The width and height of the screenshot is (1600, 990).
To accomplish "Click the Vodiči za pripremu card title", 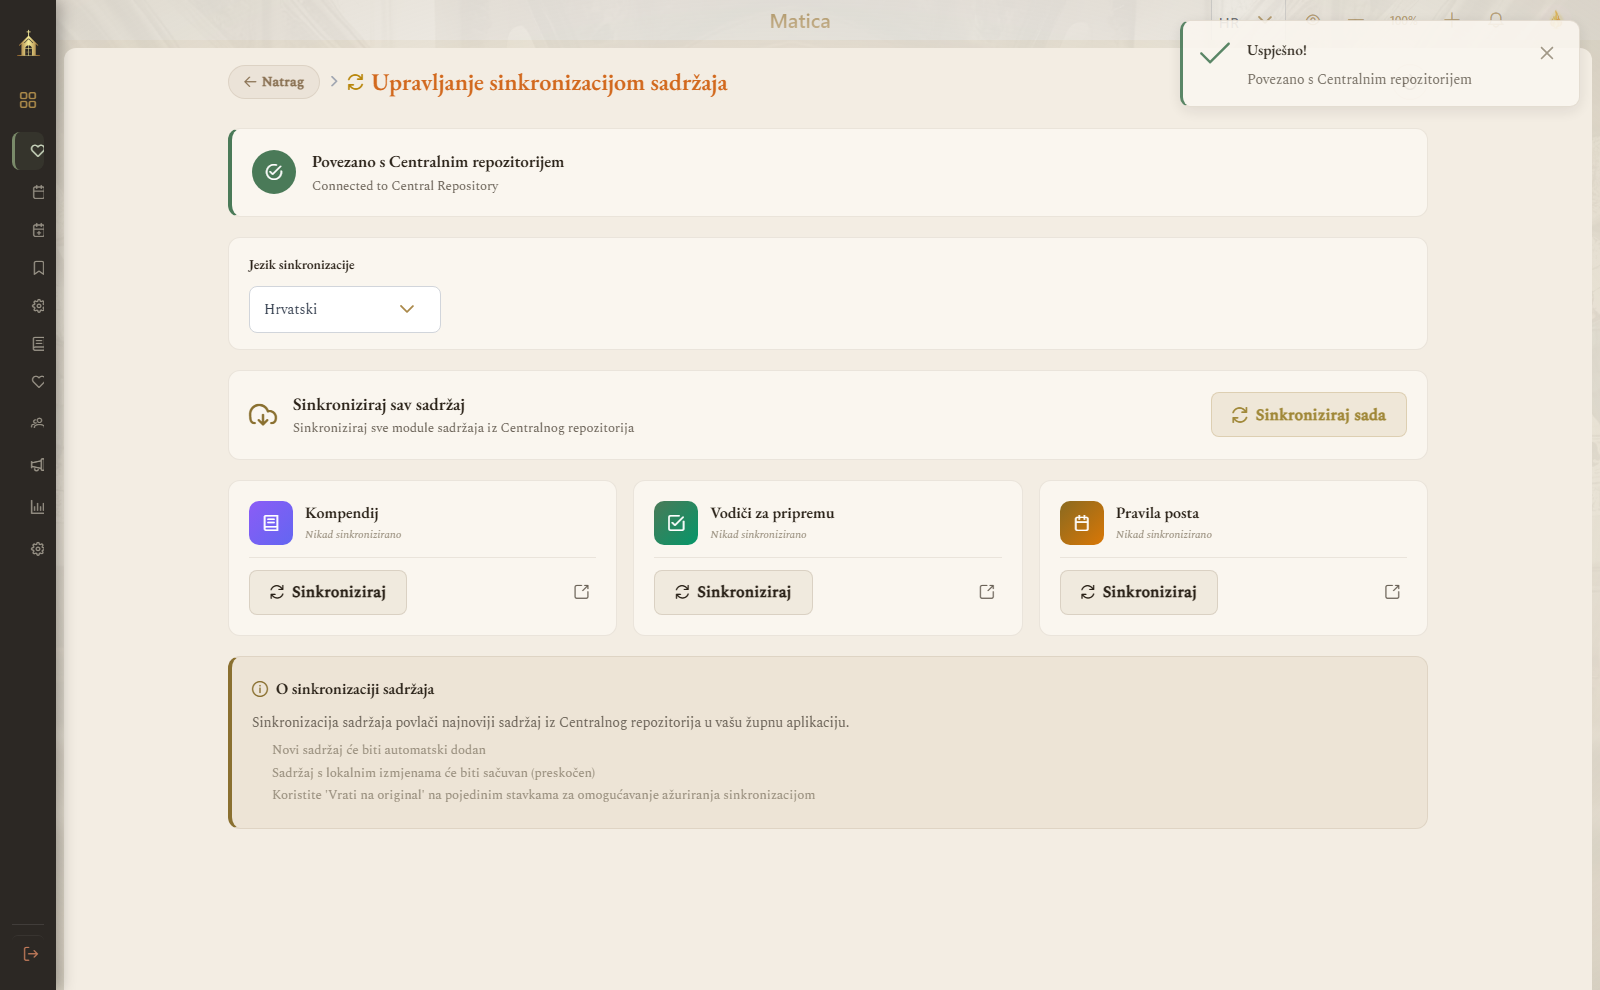I will (x=772, y=513).
